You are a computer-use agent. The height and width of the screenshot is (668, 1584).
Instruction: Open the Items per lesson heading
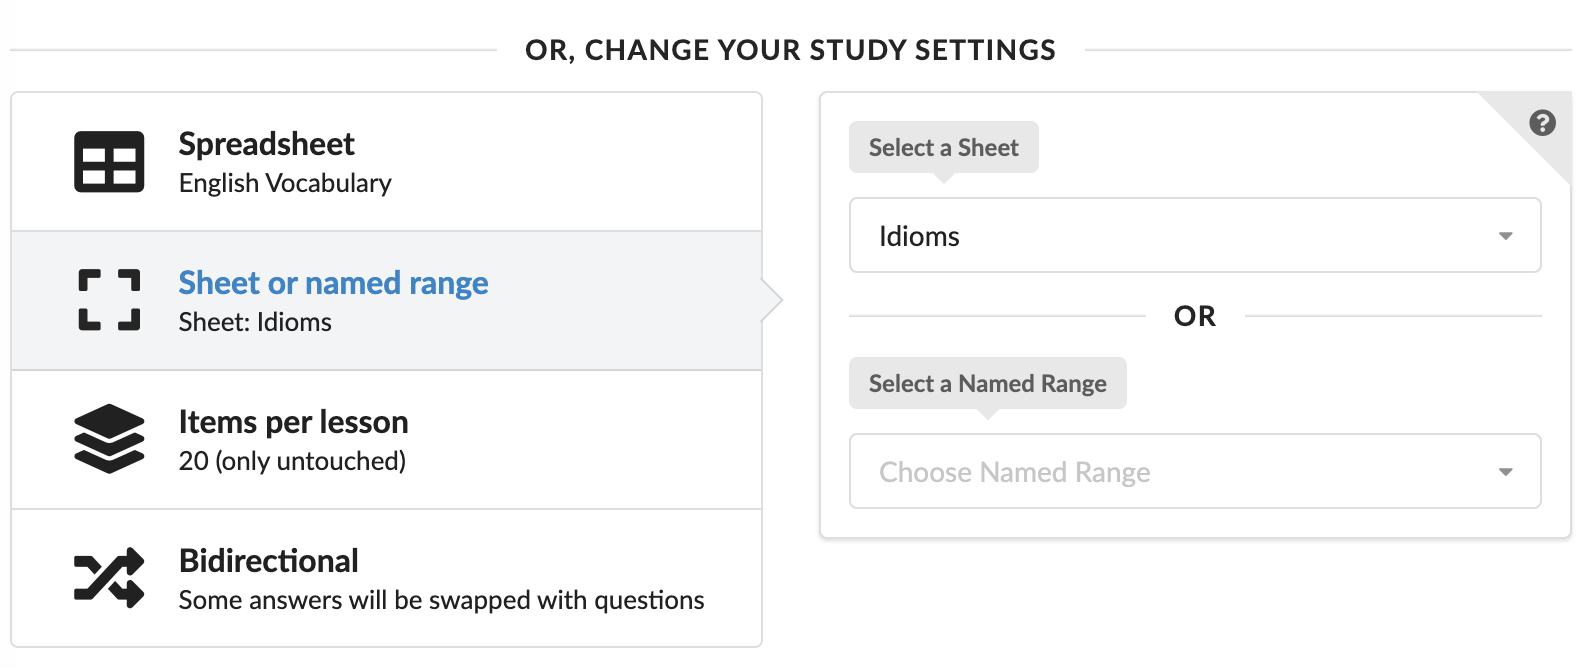[x=293, y=422]
